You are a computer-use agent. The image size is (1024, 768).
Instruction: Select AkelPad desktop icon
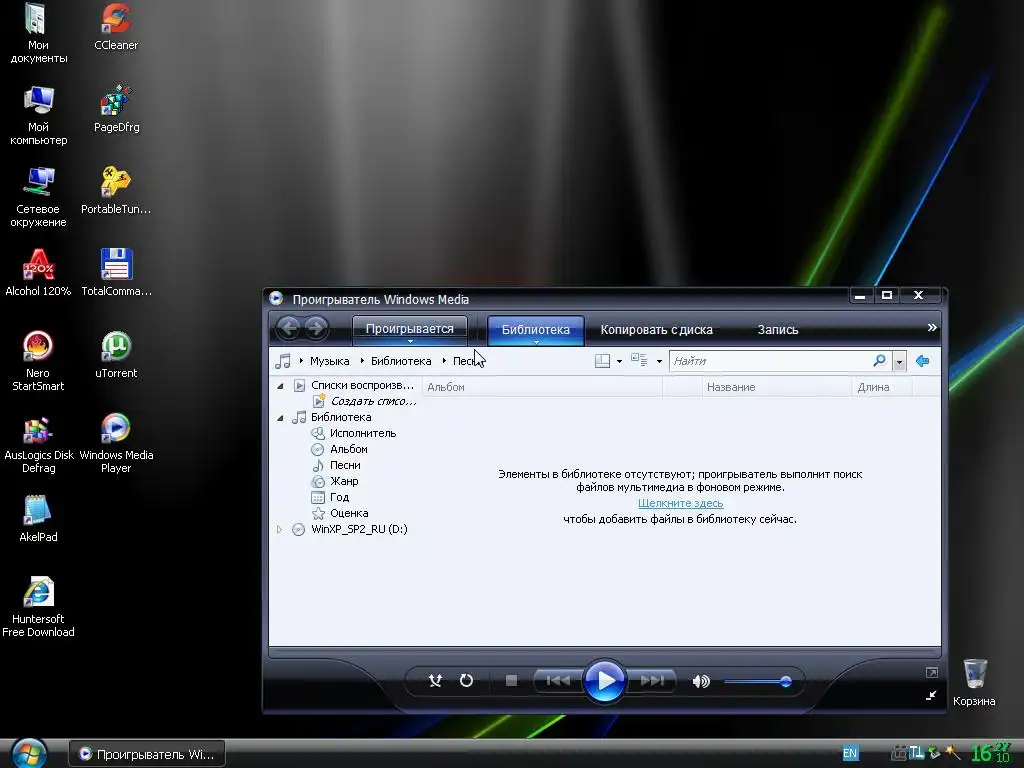click(38, 519)
